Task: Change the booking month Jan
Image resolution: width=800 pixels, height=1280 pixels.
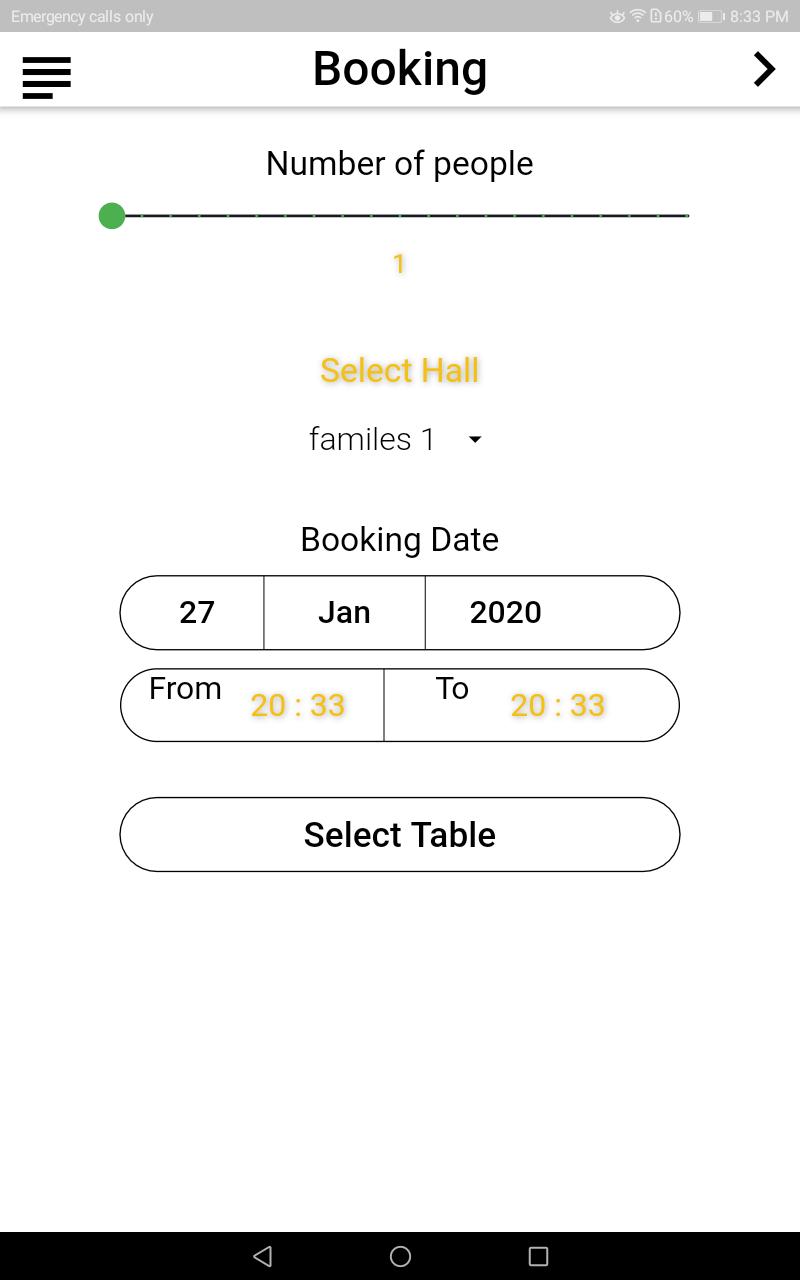Action: click(344, 612)
